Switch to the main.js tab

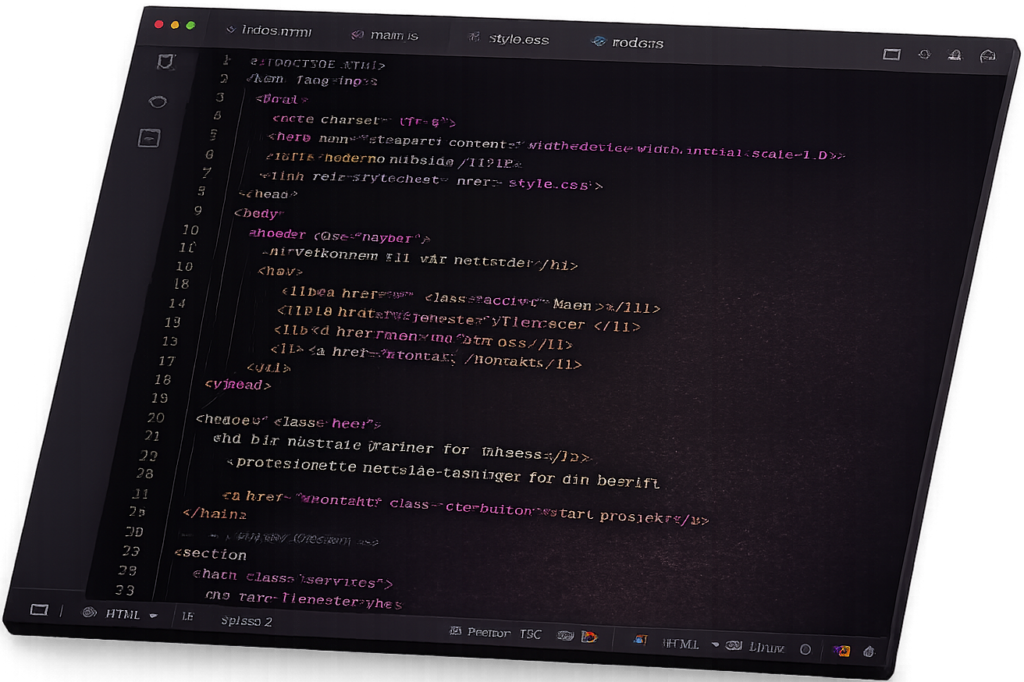[x=394, y=35]
